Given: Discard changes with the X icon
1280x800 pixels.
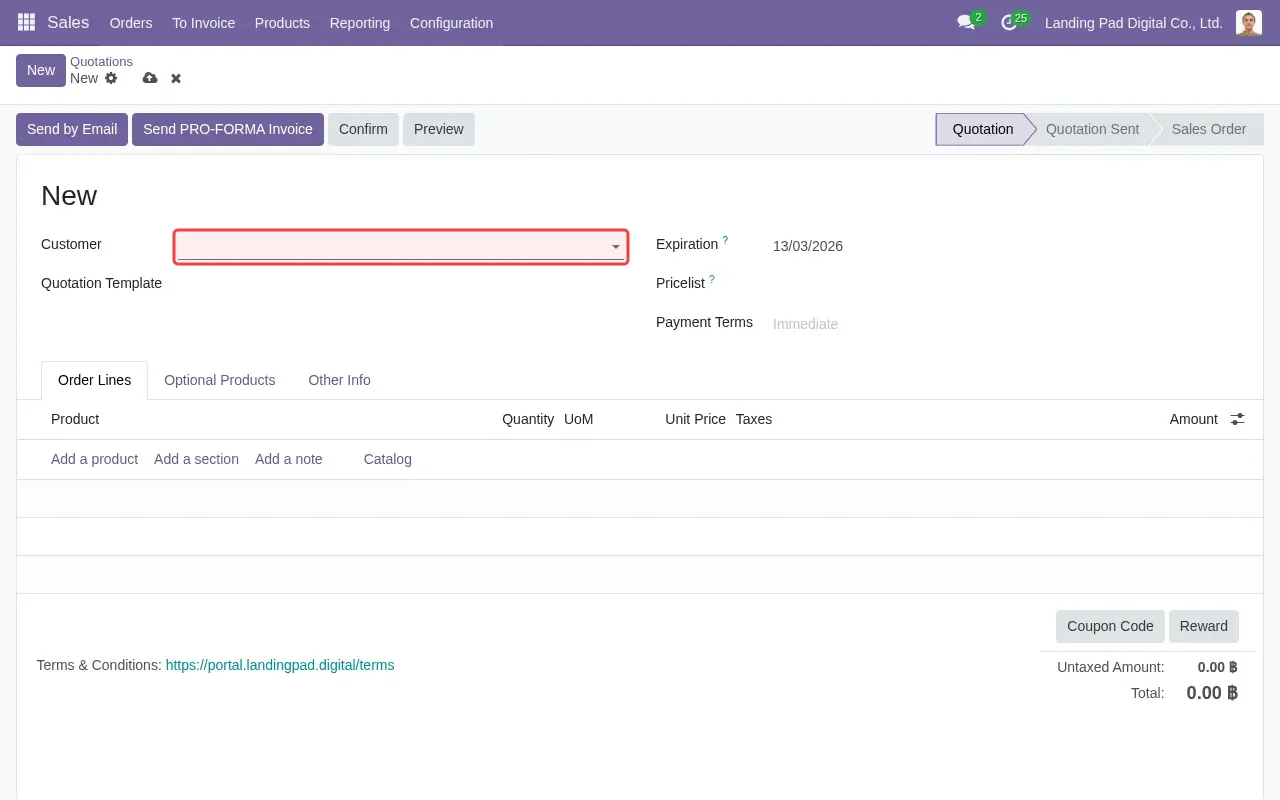Looking at the screenshot, I should tap(175, 78).
